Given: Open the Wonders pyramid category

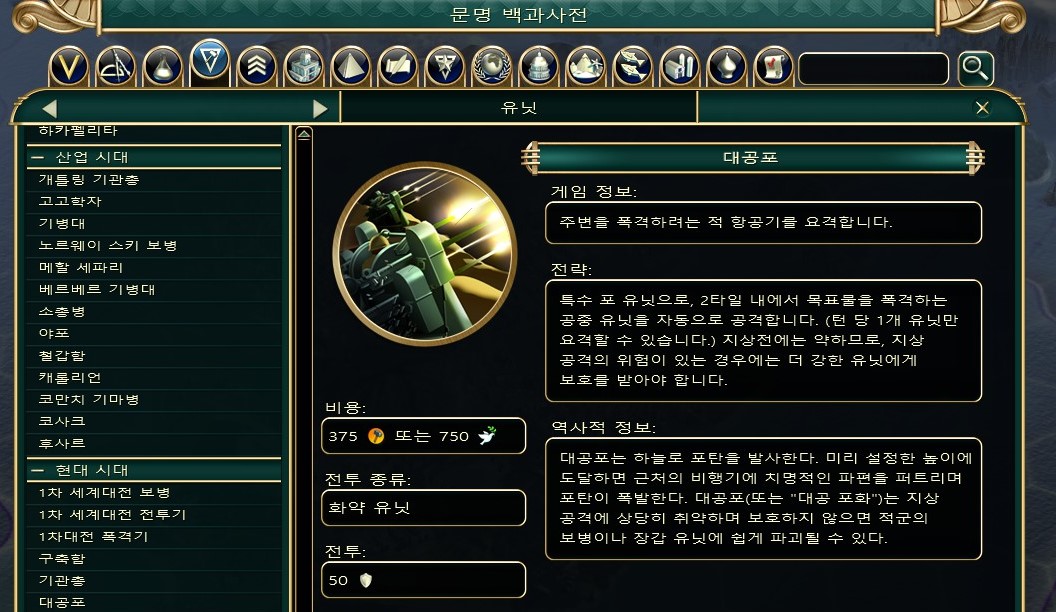Looking at the screenshot, I should coord(351,67).
